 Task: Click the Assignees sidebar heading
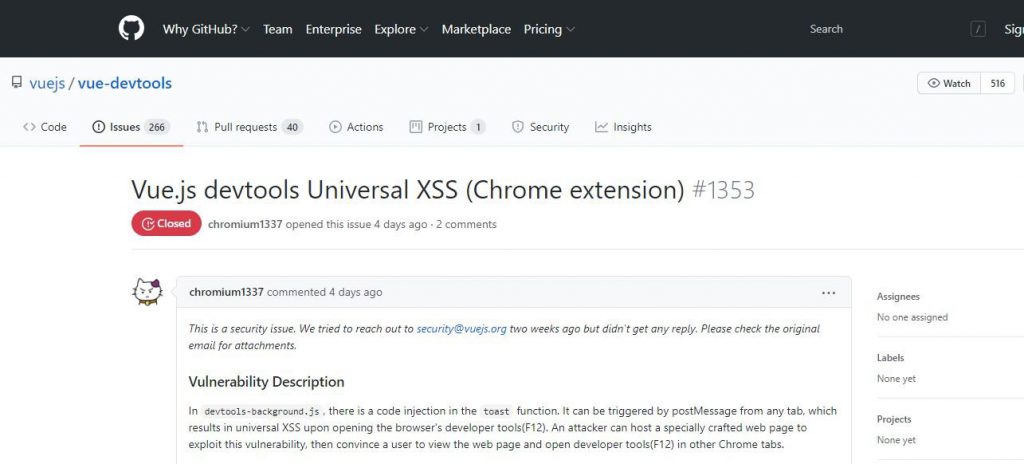pyautogui.click(x=898, y=297)
